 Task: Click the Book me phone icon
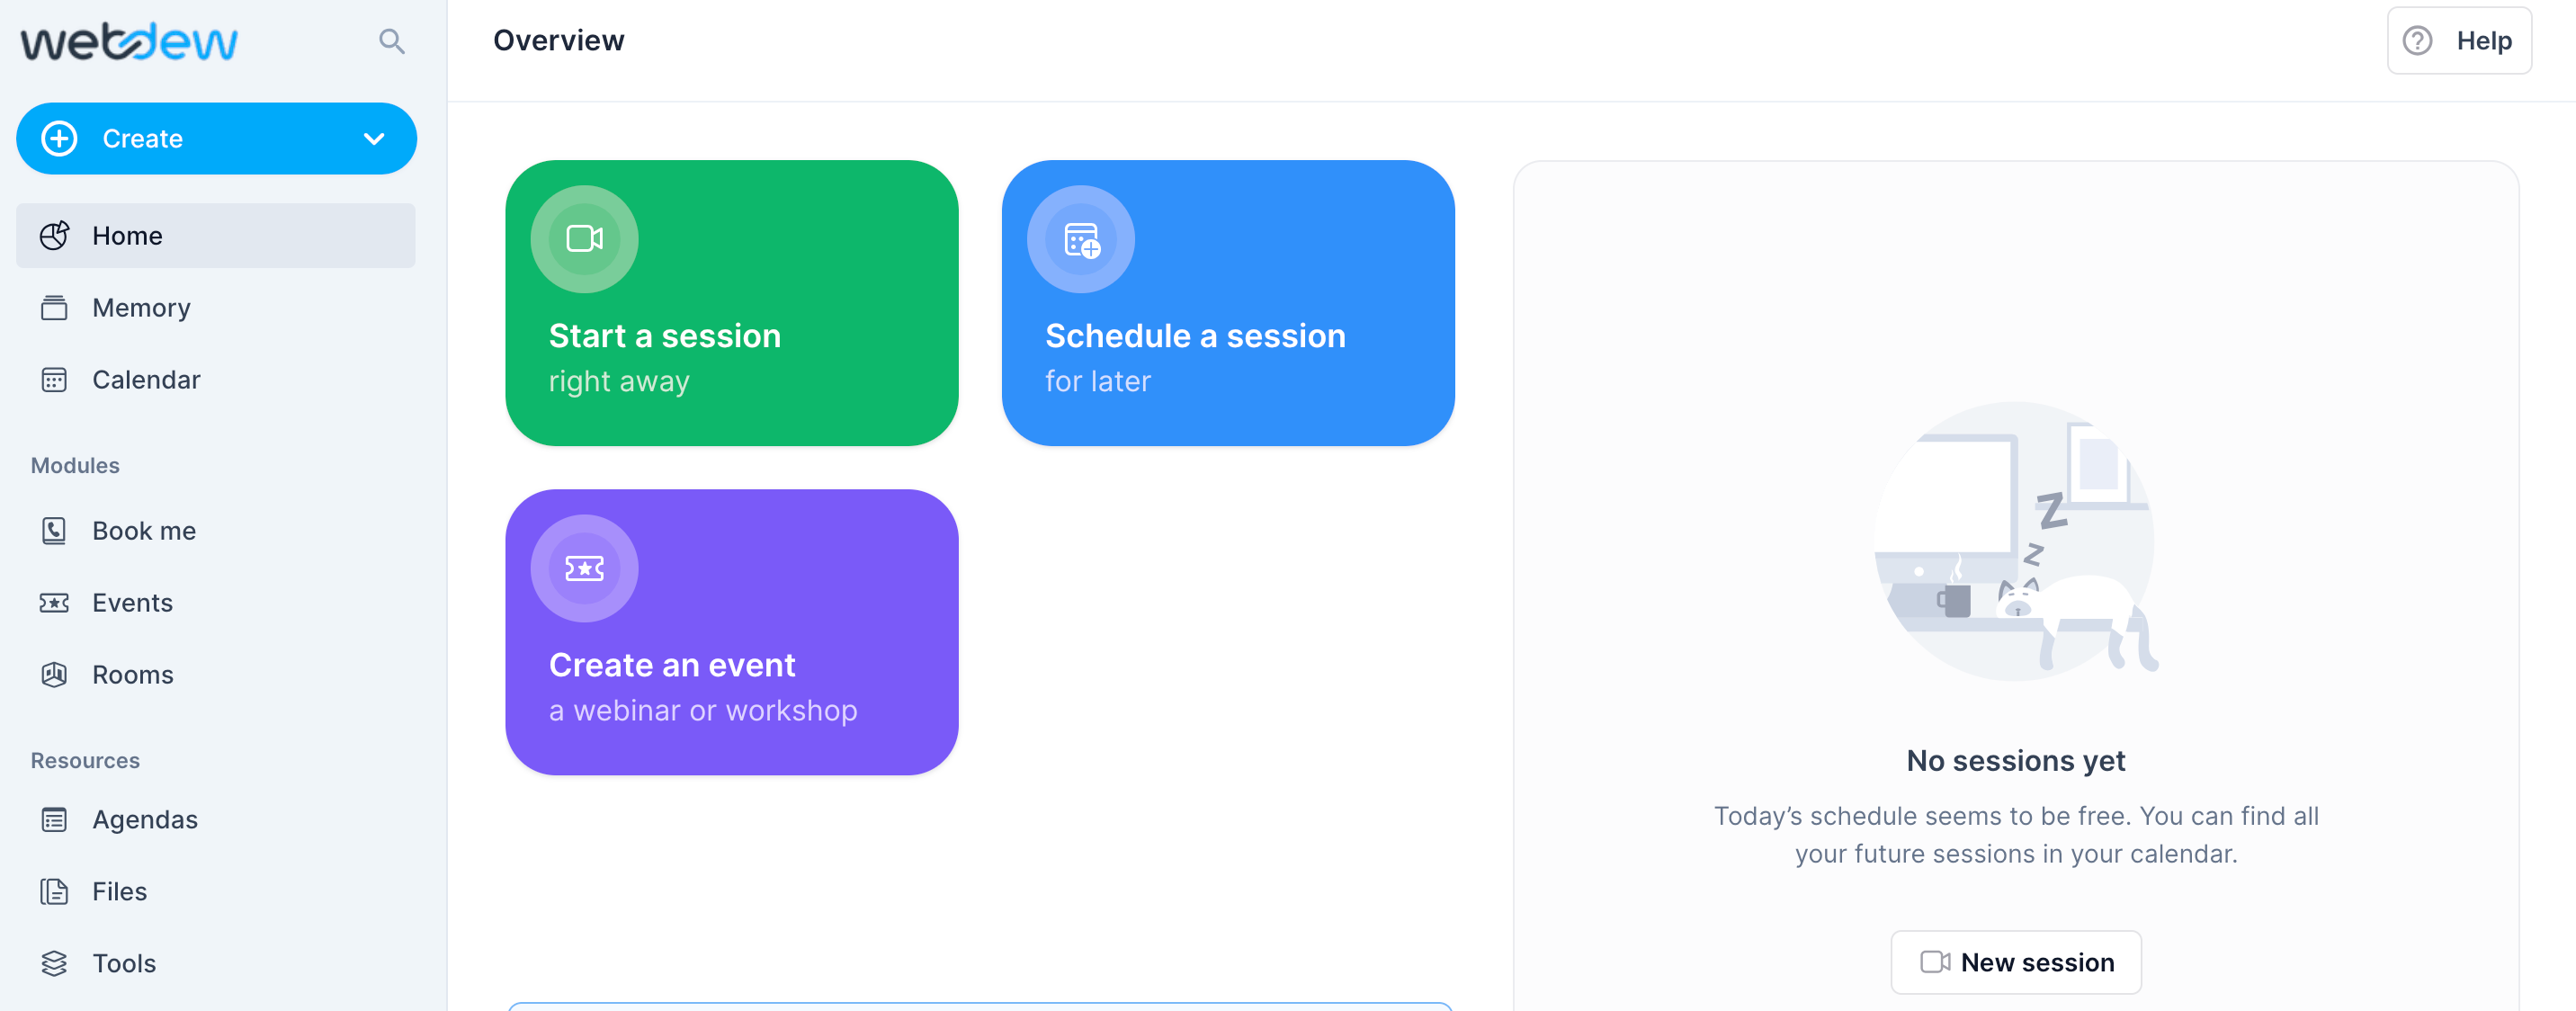coord(54,531)
